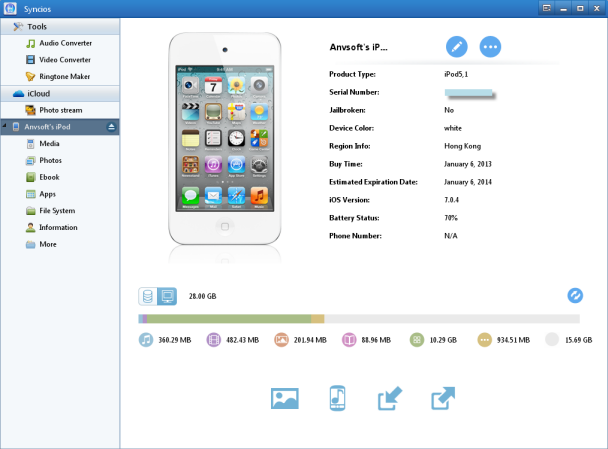
Task: Collapse the Anvsoft's iPod tree node
Action: 4,126
